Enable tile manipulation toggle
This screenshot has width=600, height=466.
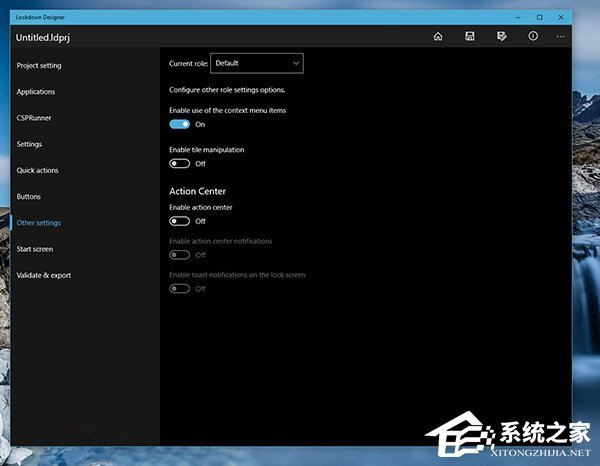coord(179,164)
